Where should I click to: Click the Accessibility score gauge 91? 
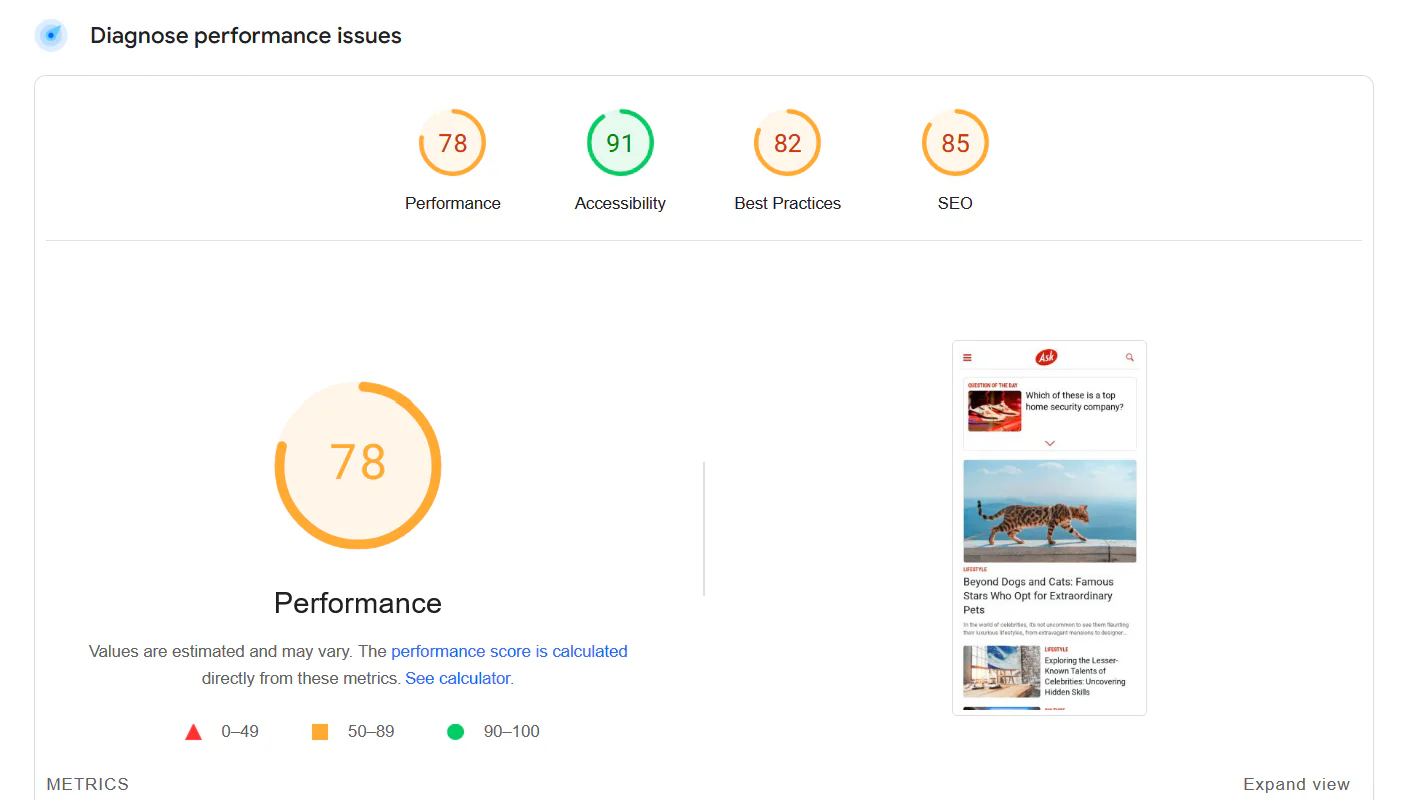coord(620,143)
